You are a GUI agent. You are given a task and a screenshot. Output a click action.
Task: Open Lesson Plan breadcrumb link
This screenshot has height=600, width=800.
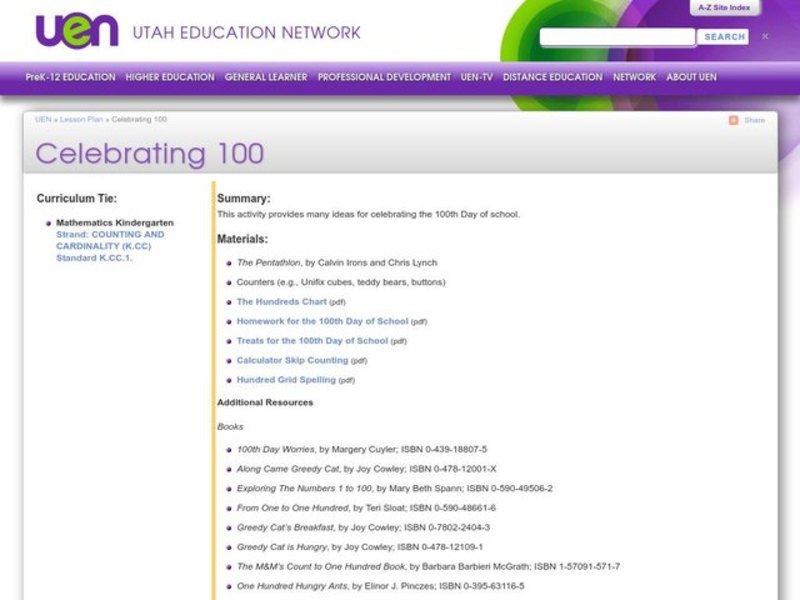point(78,117)
